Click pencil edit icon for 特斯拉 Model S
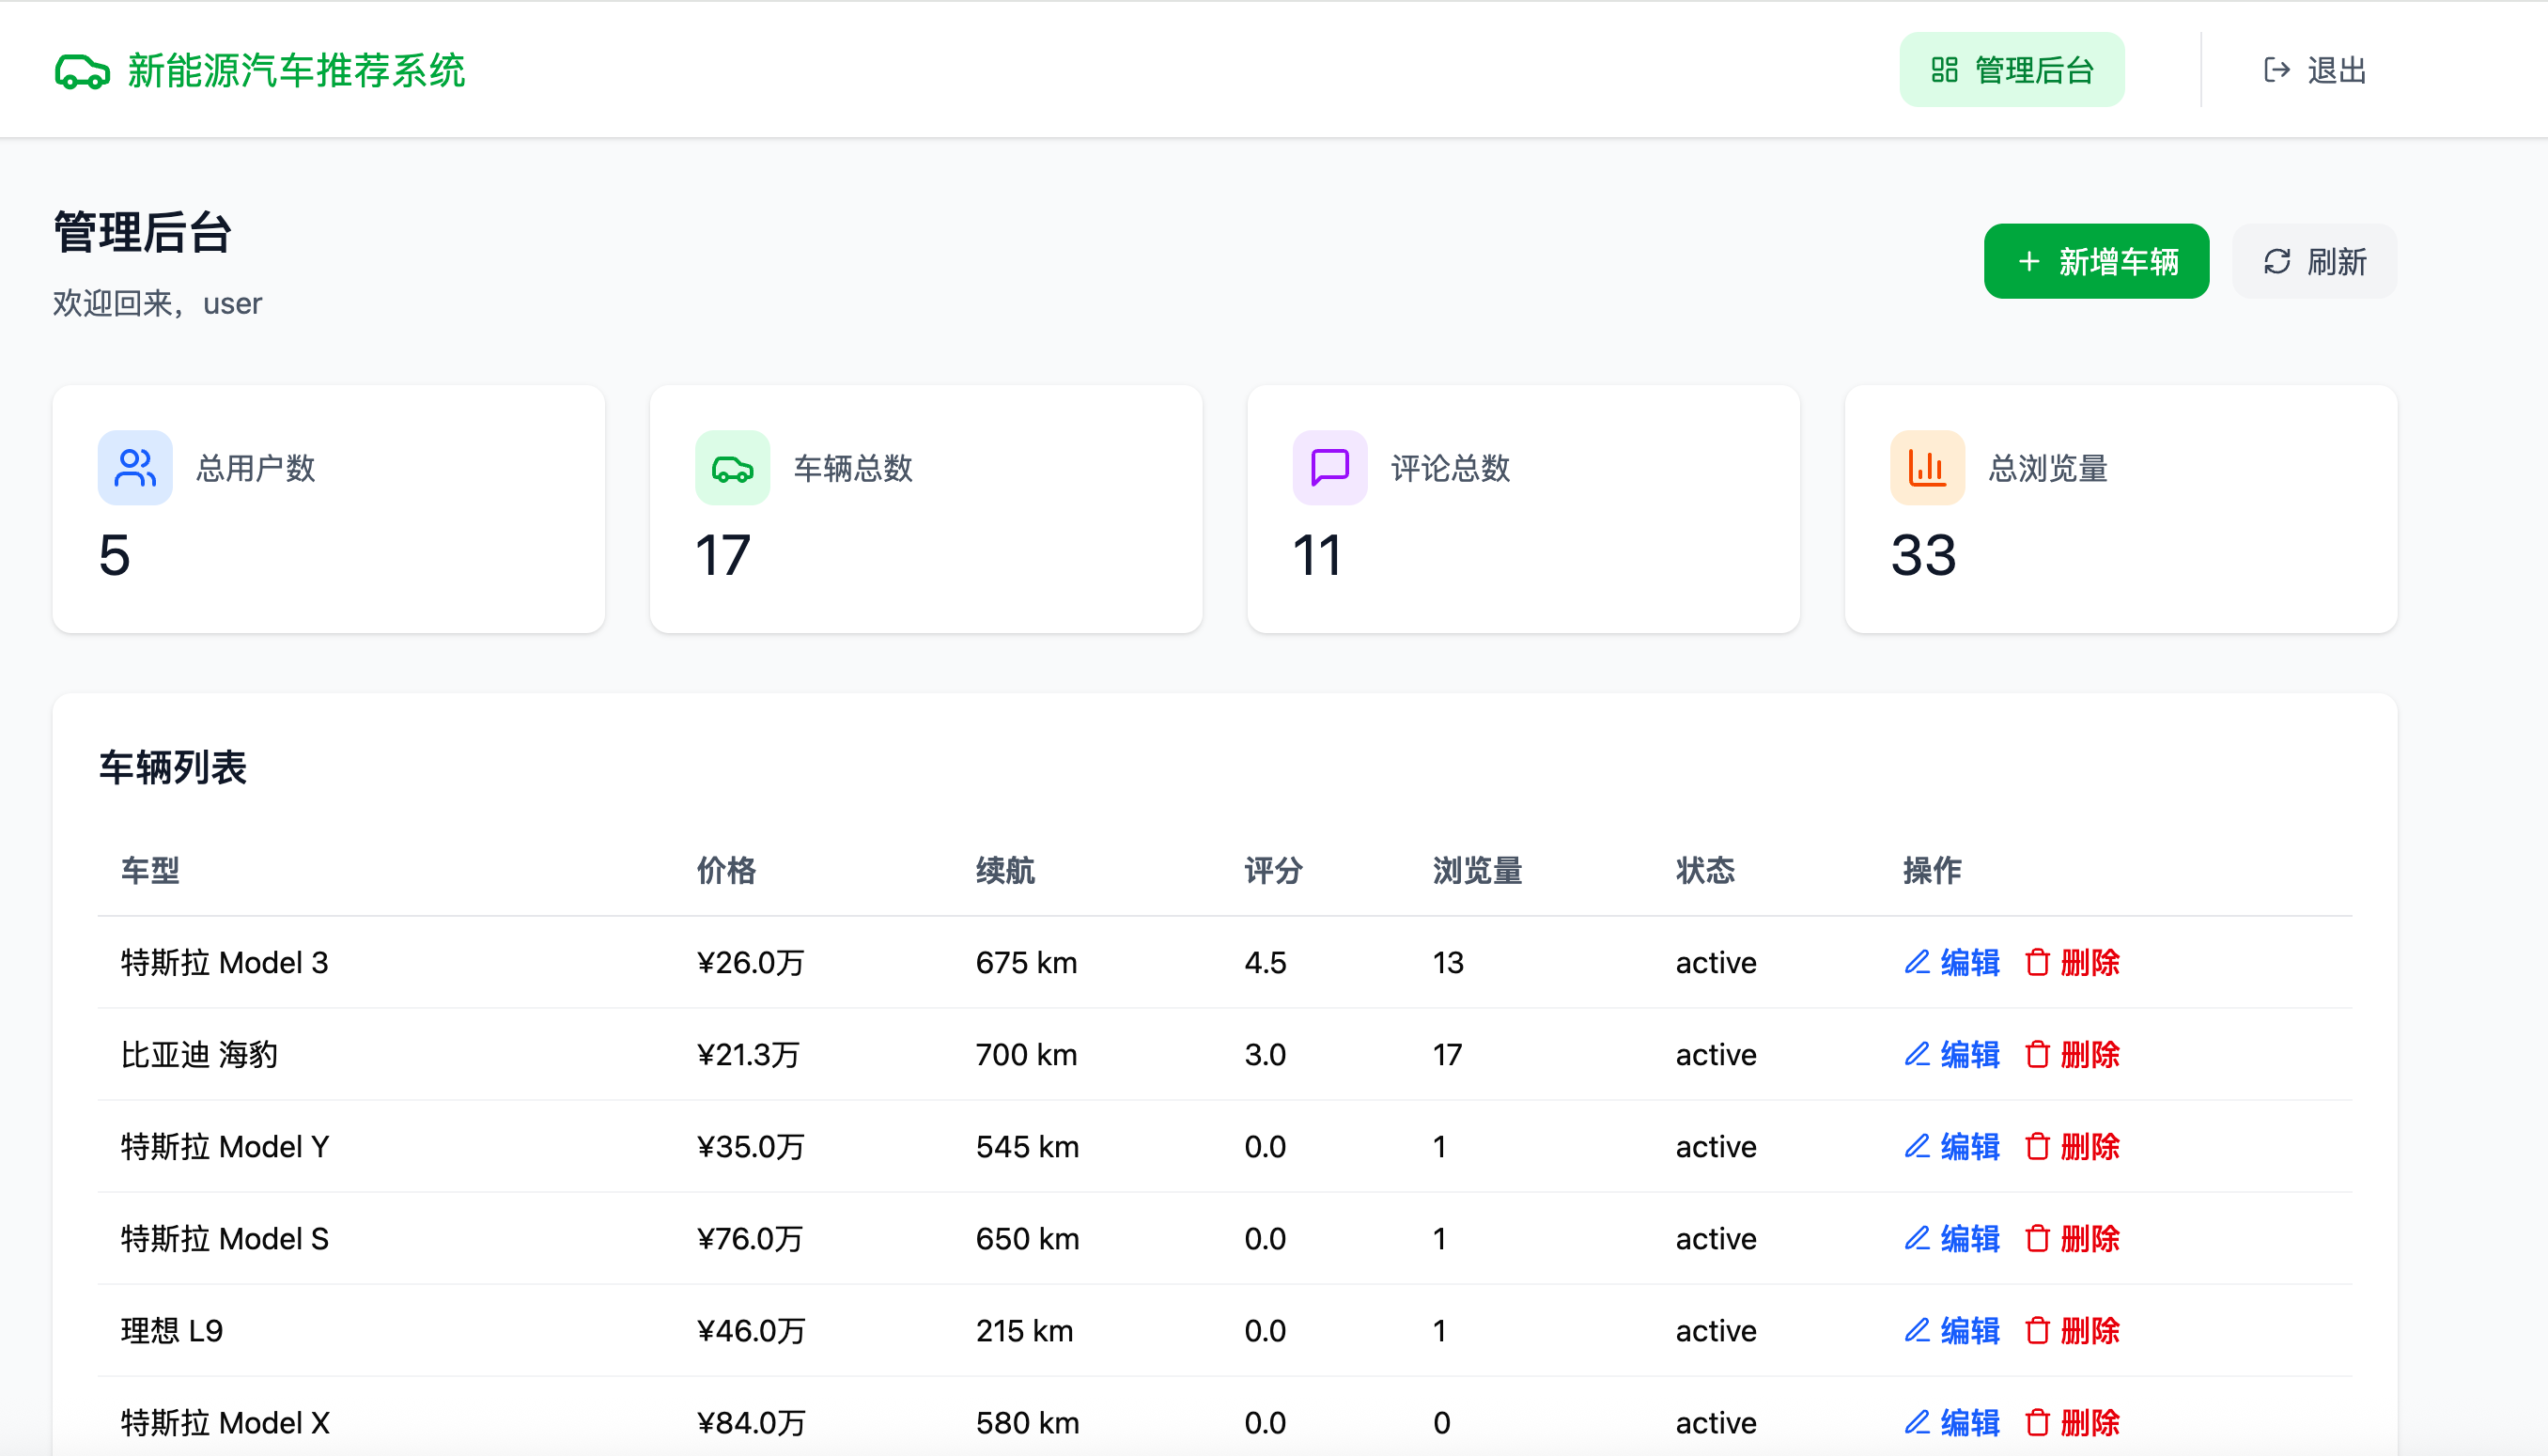Image resolution: width=2548 pixels, height=1456 pixels. point(1916,1238)
